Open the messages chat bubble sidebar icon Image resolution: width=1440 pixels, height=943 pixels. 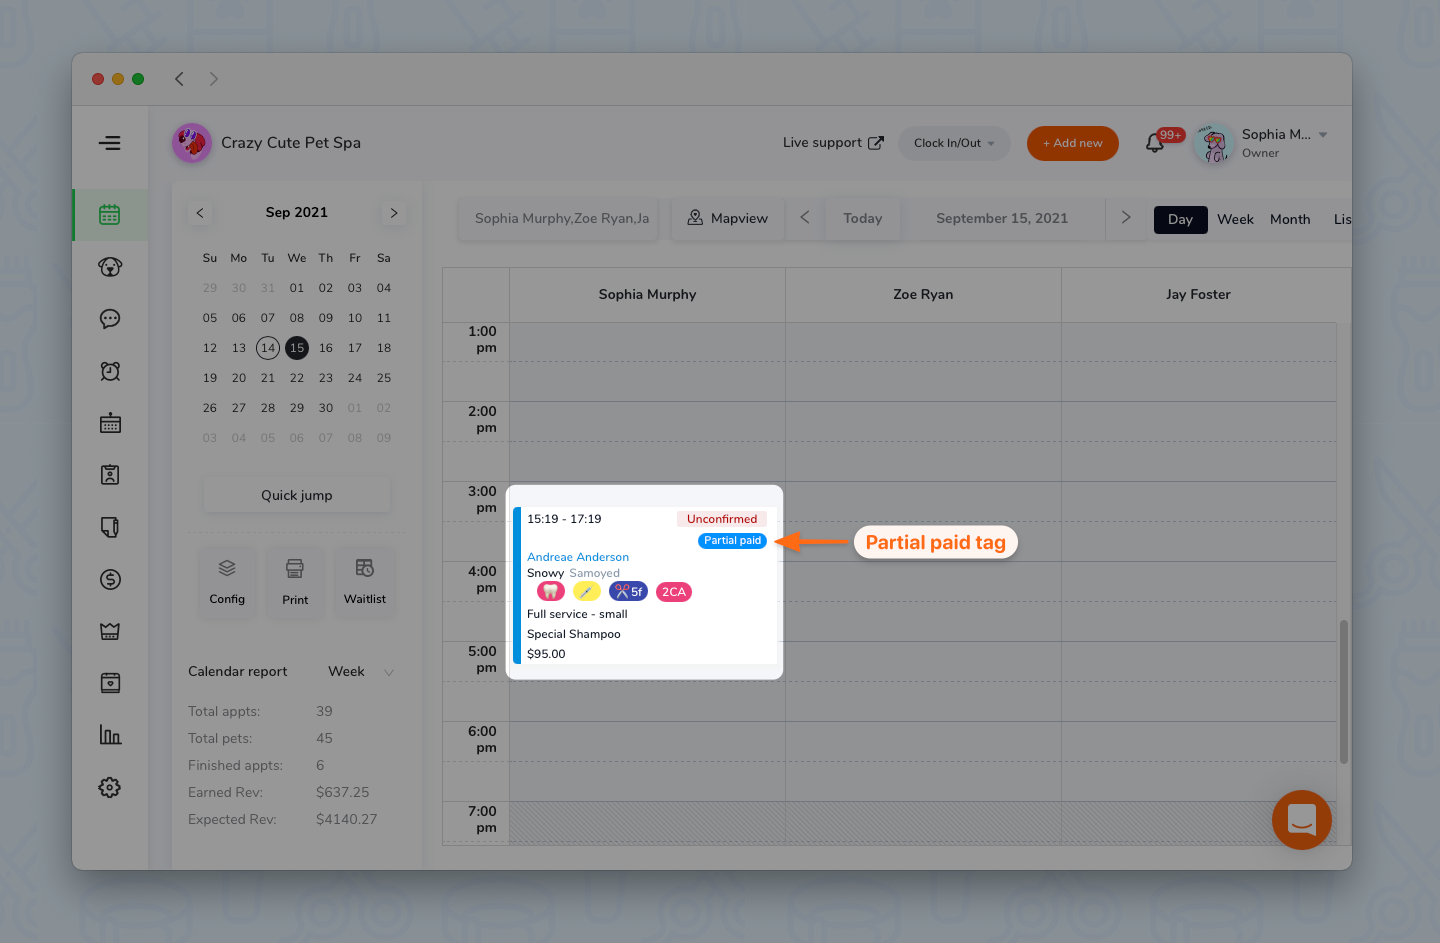pos(110,319)
